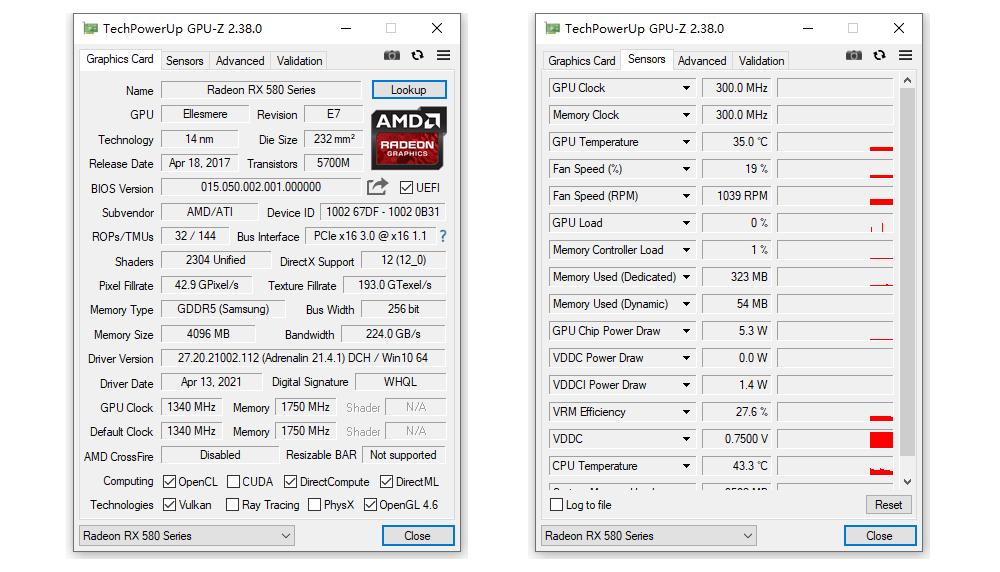
Task: Toggle the OpenCL checkbox
Action: coord(170,481)
